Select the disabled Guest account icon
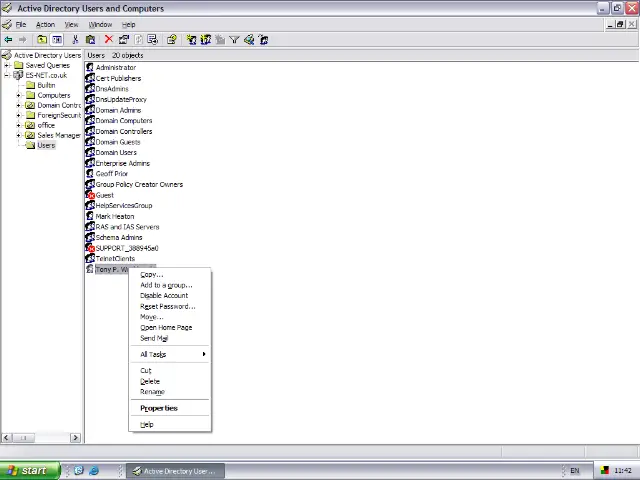 coord(90,195)
